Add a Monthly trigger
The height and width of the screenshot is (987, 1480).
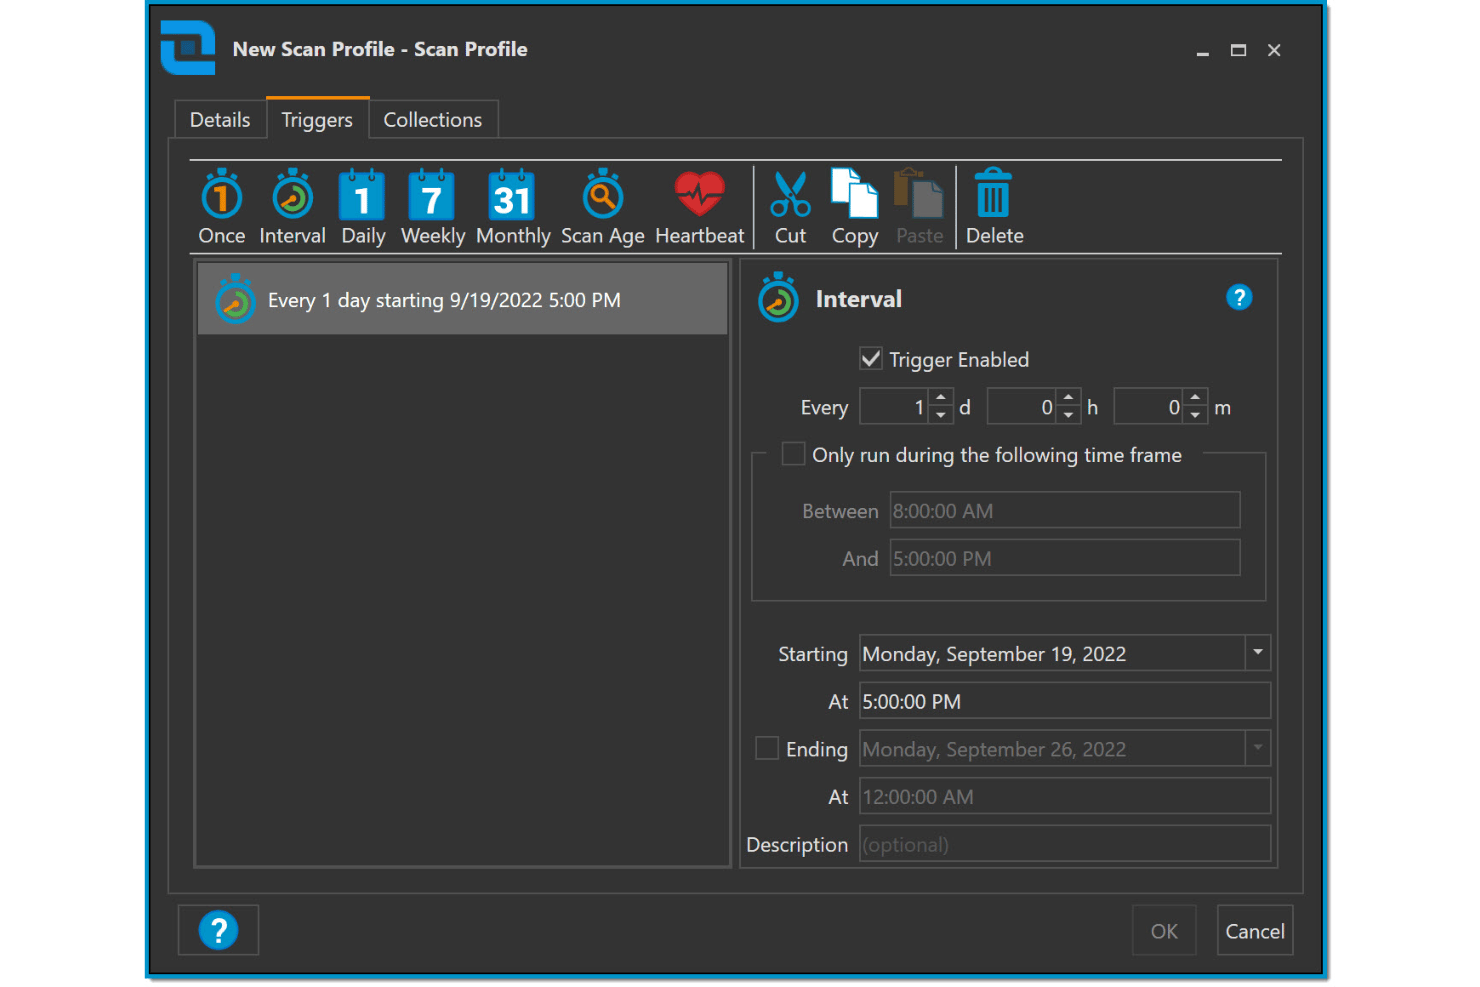(x=513, y=207)
